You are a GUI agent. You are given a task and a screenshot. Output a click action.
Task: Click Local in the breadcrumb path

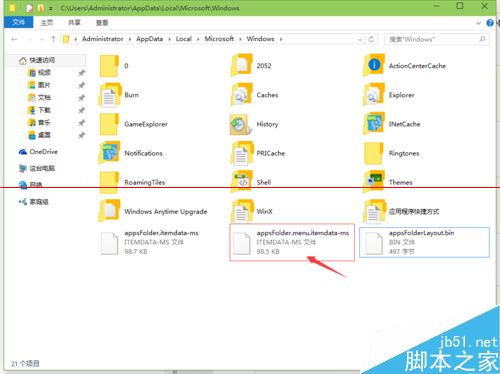coord(183,39)
